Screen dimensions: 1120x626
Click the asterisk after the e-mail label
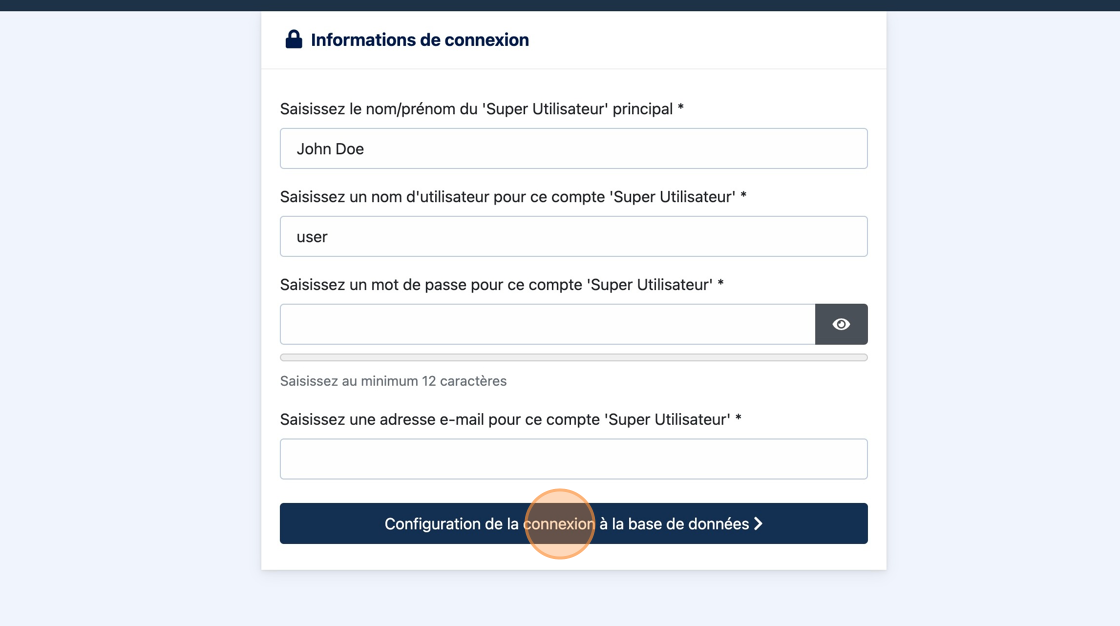click(739, 419)
